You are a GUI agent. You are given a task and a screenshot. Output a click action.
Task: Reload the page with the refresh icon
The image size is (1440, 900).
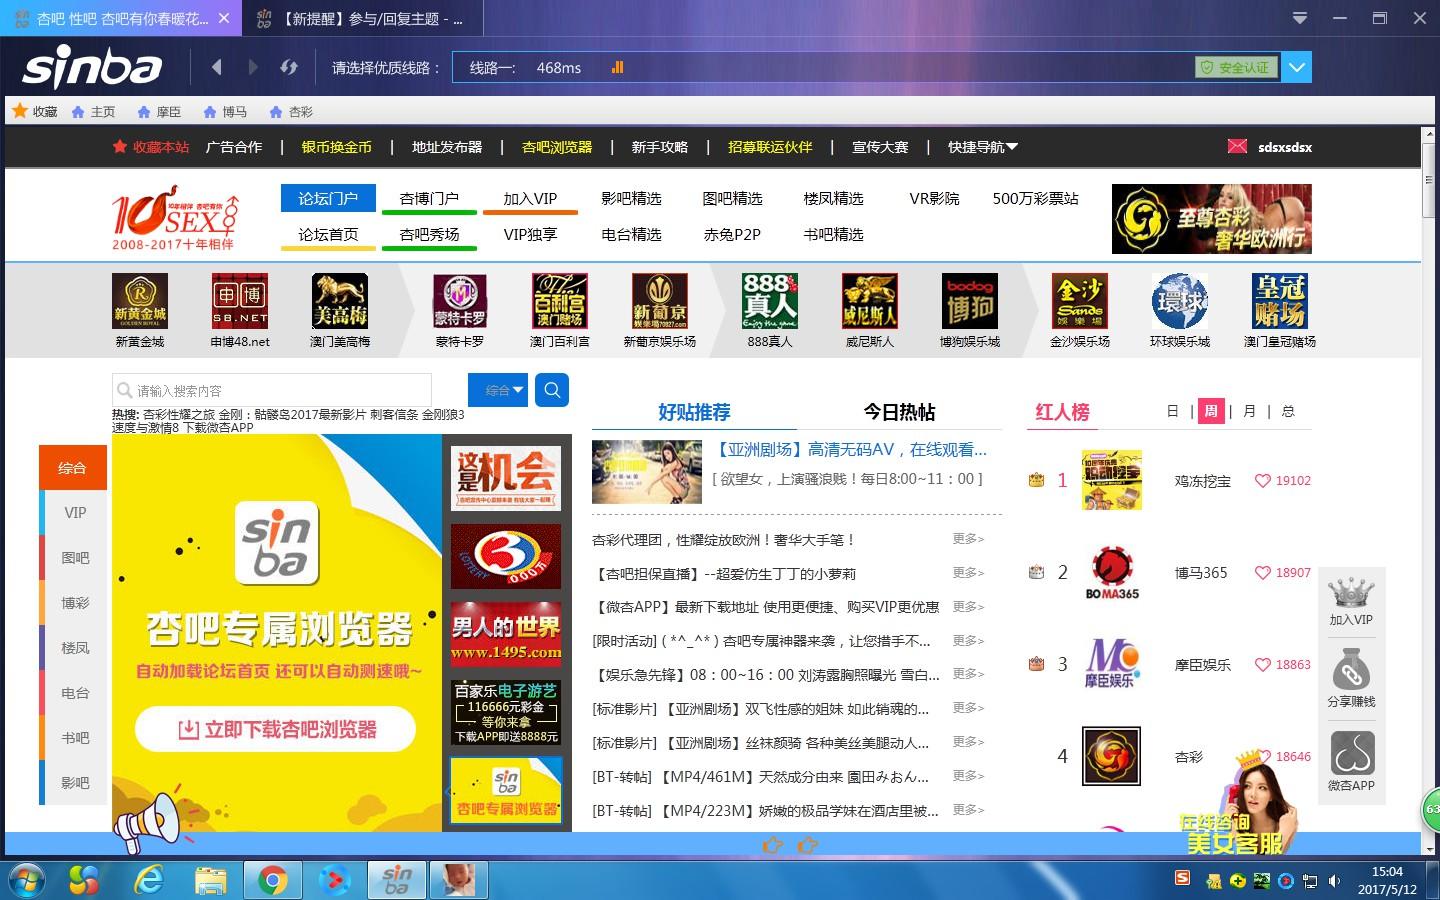(289, 67)
